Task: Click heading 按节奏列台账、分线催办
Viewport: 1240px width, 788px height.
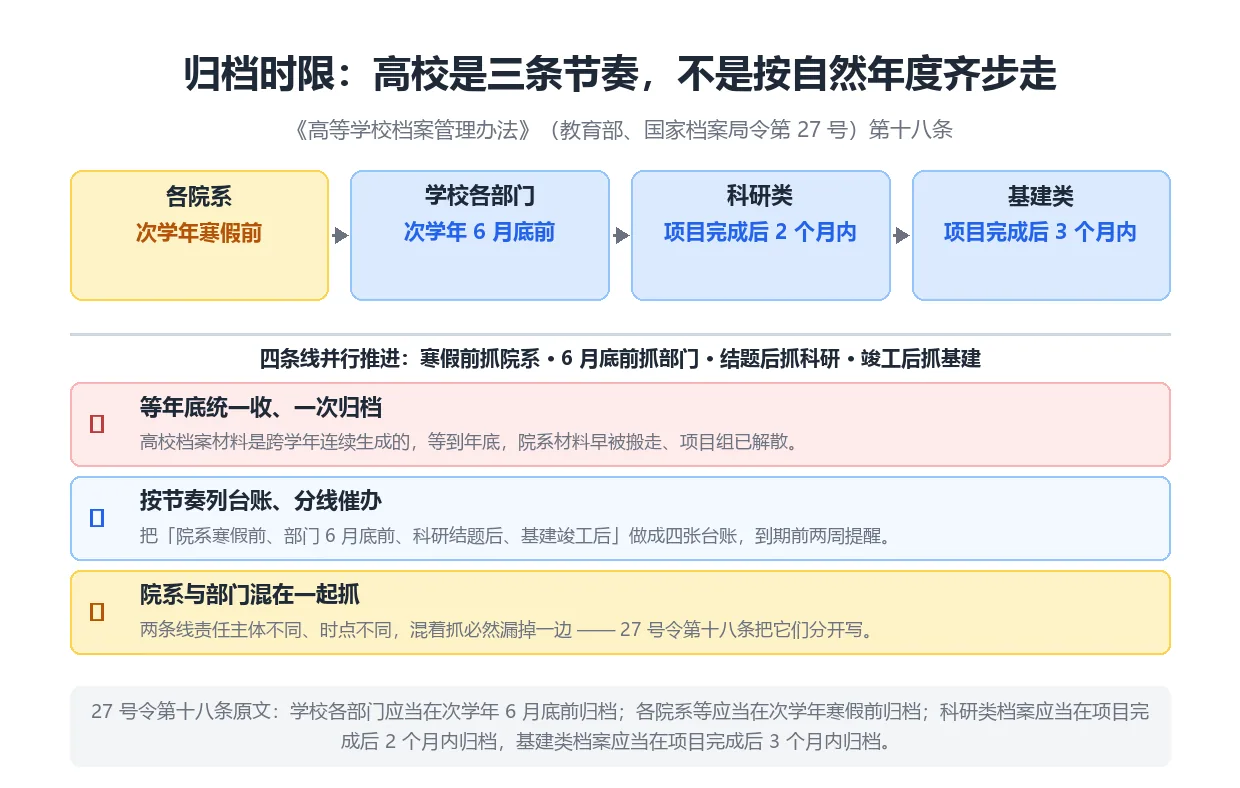Action: [x=260, y=502]
